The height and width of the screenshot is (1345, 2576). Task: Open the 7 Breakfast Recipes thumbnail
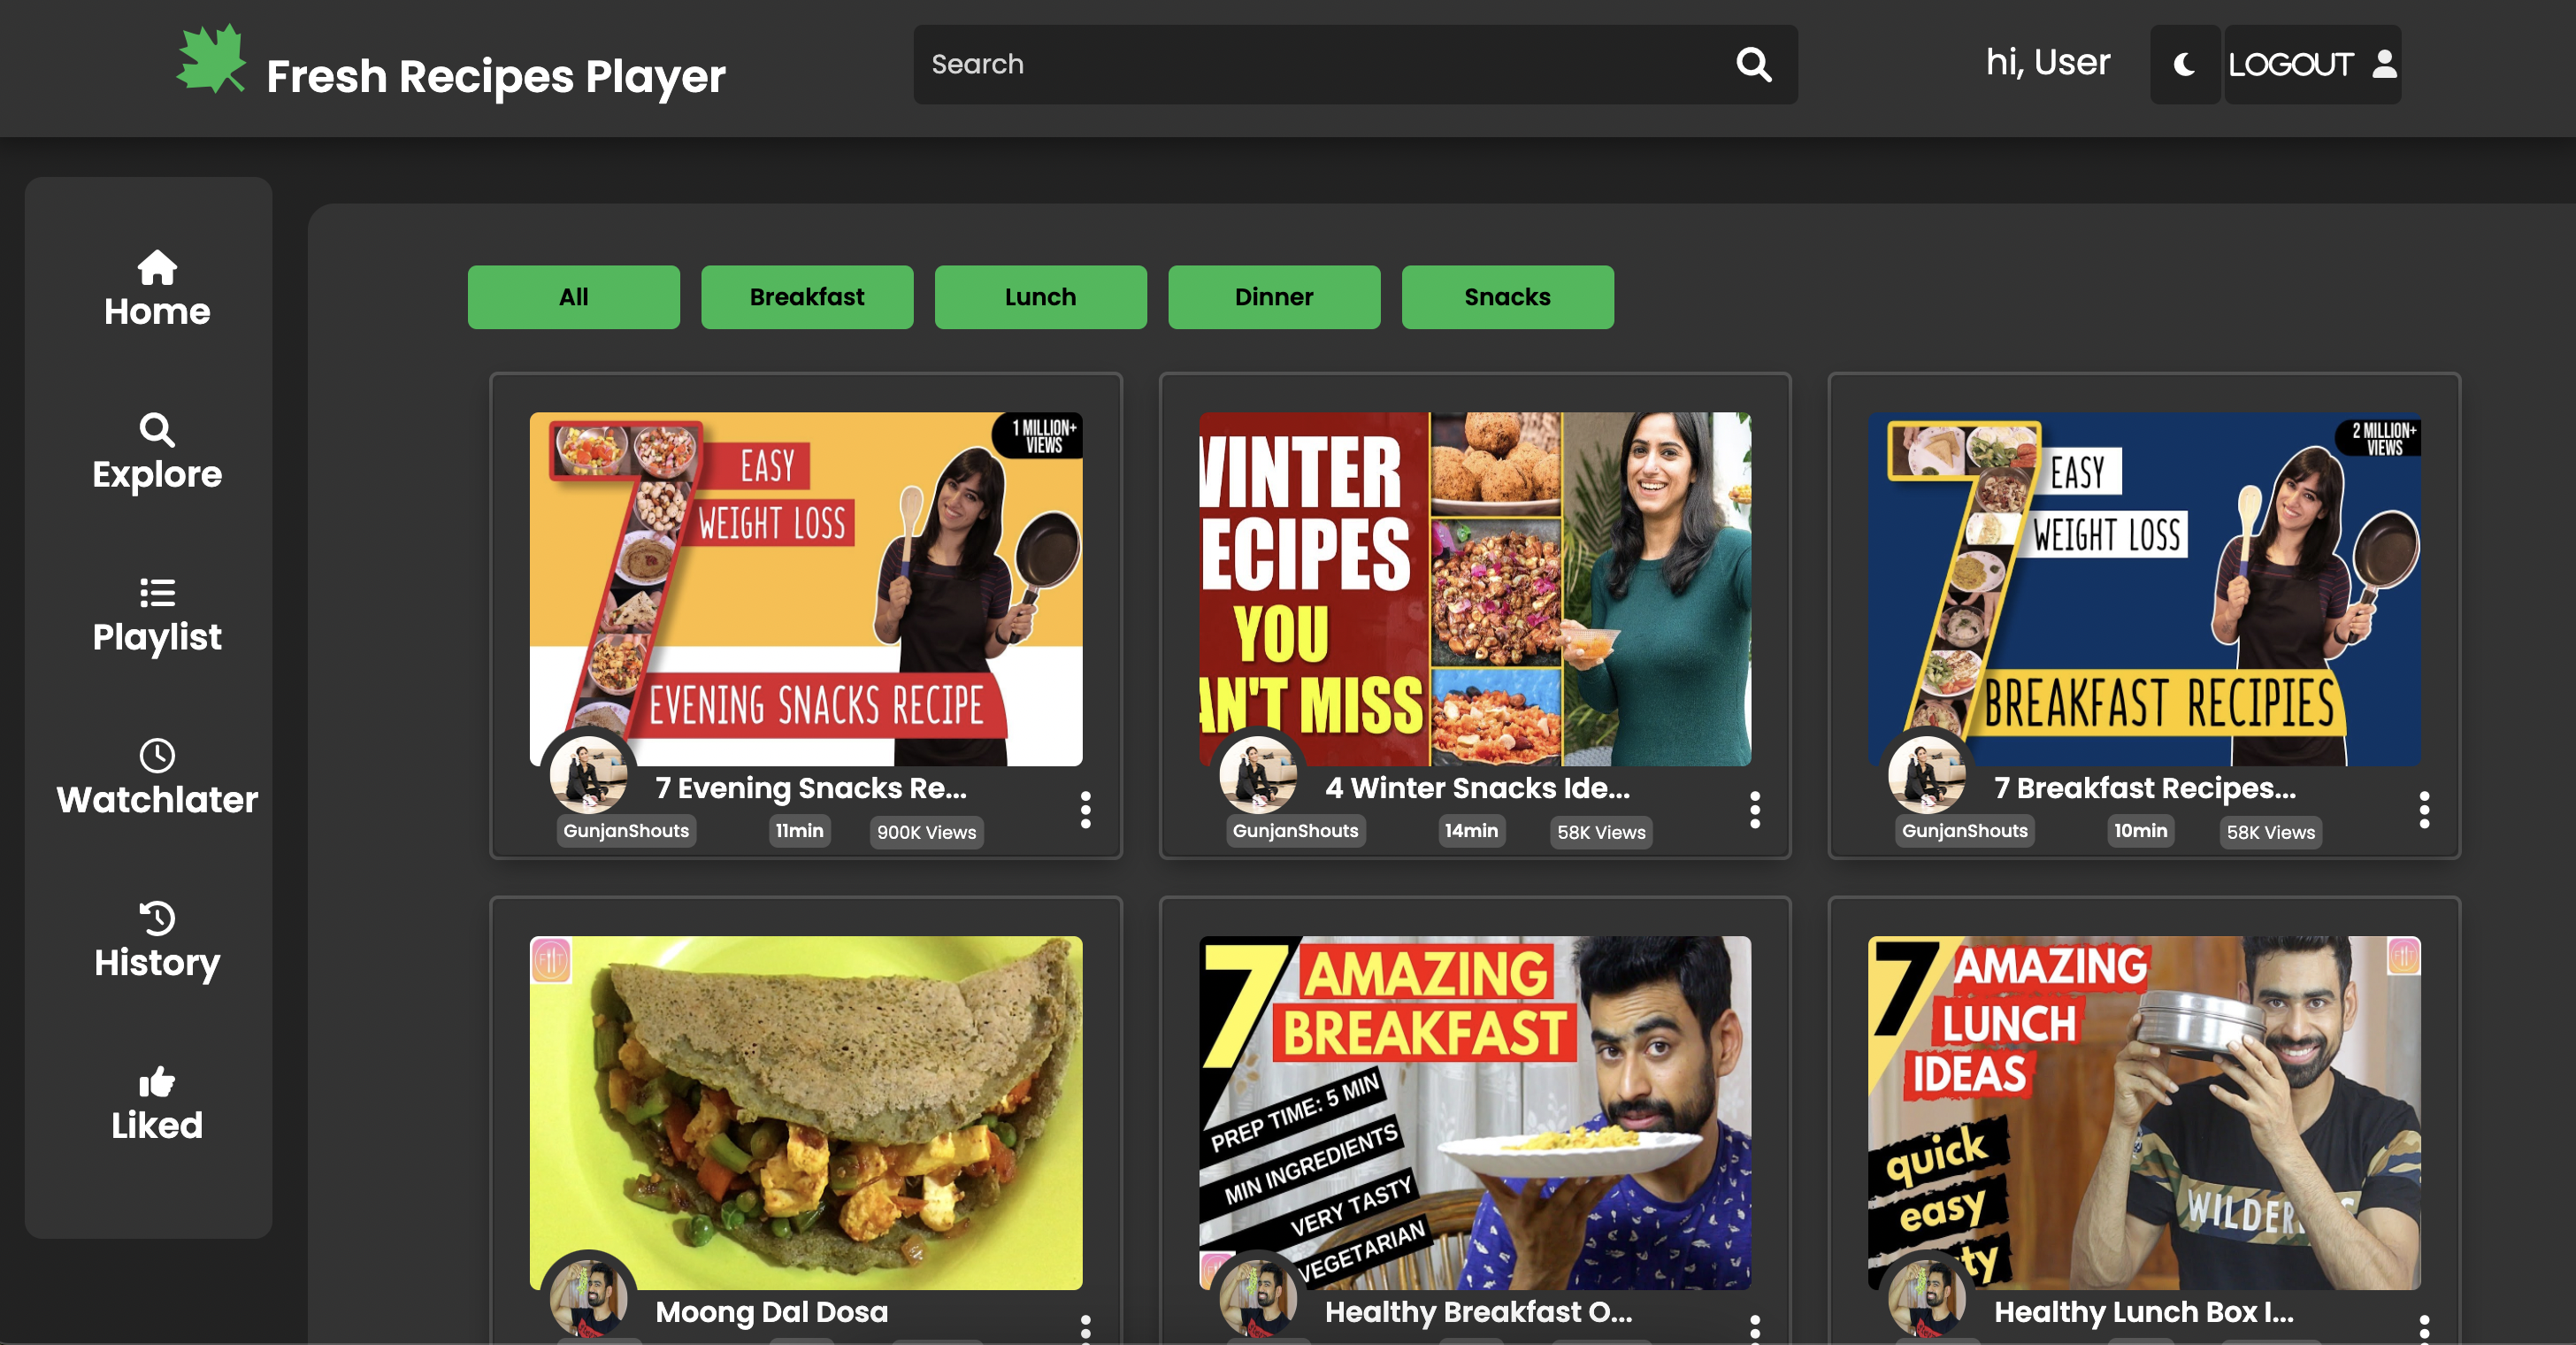(x=2144, y=589)
